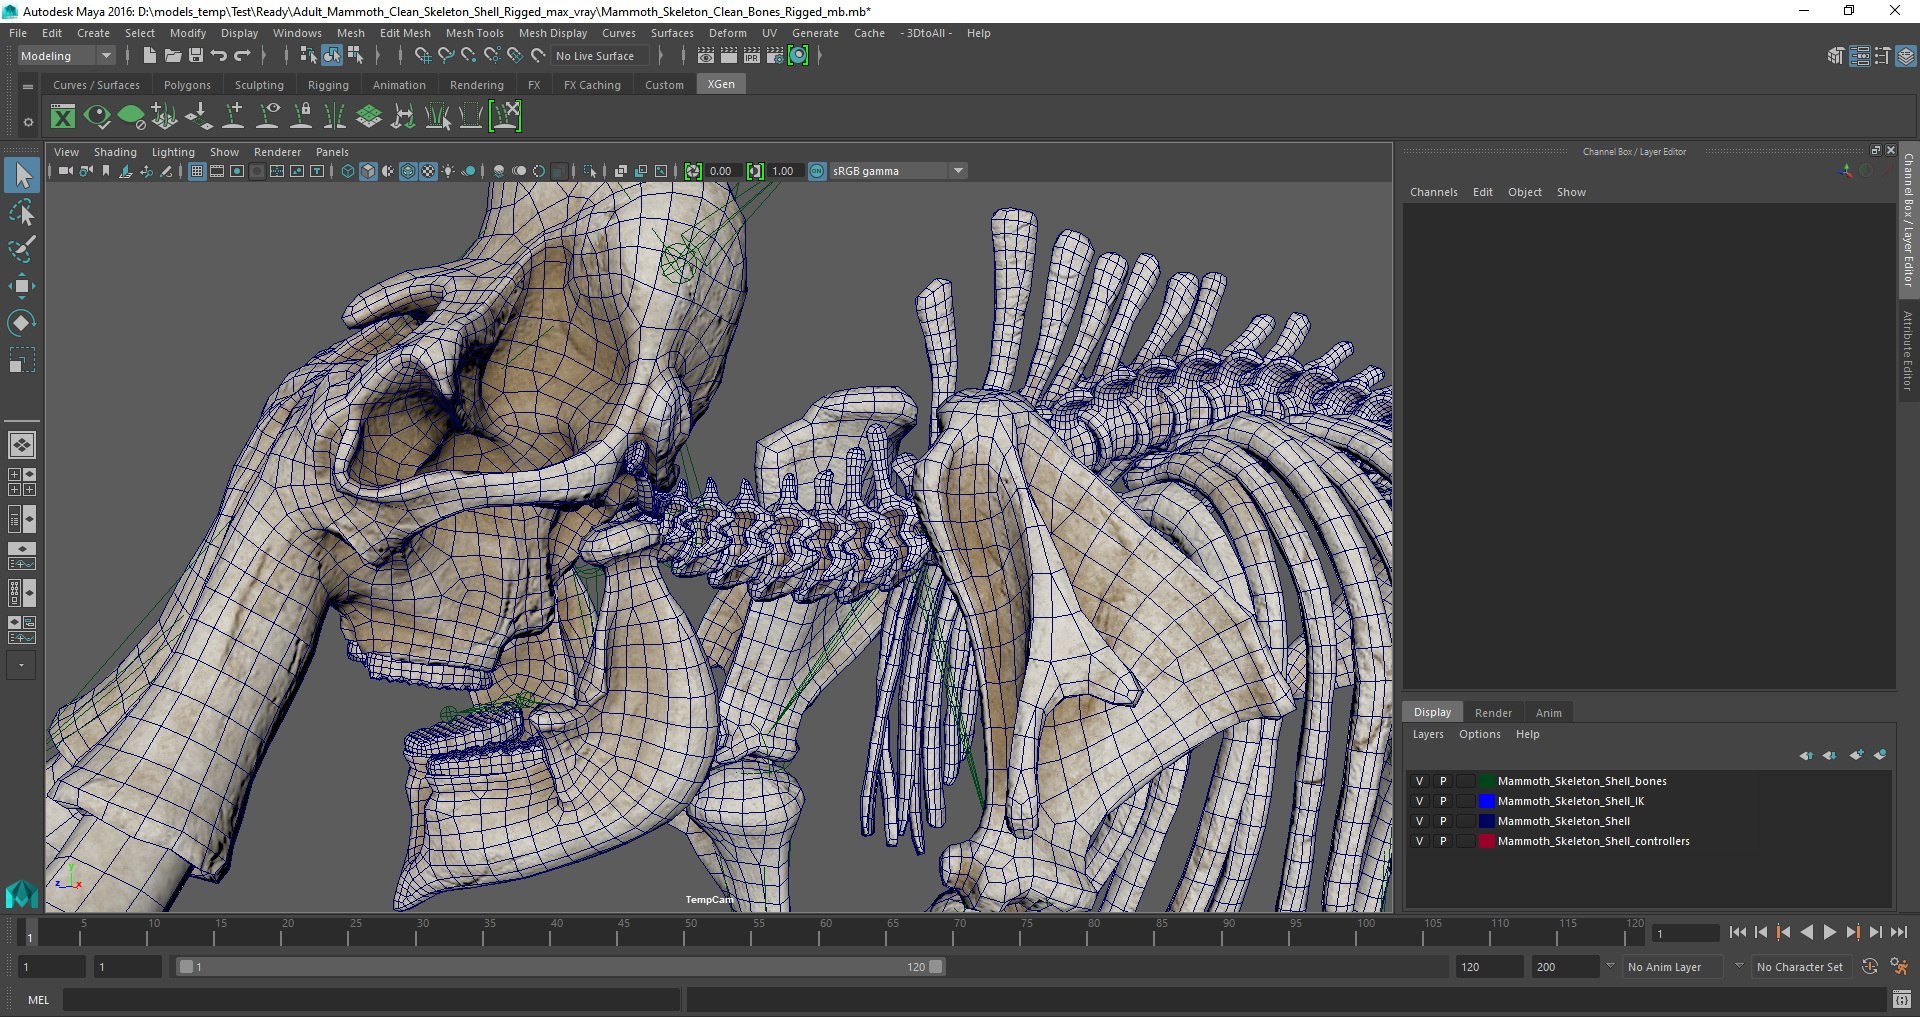
Task: Change color of Mammoth_Skeleton_Shell_IK layer swatch
Action: (1486, 801)
